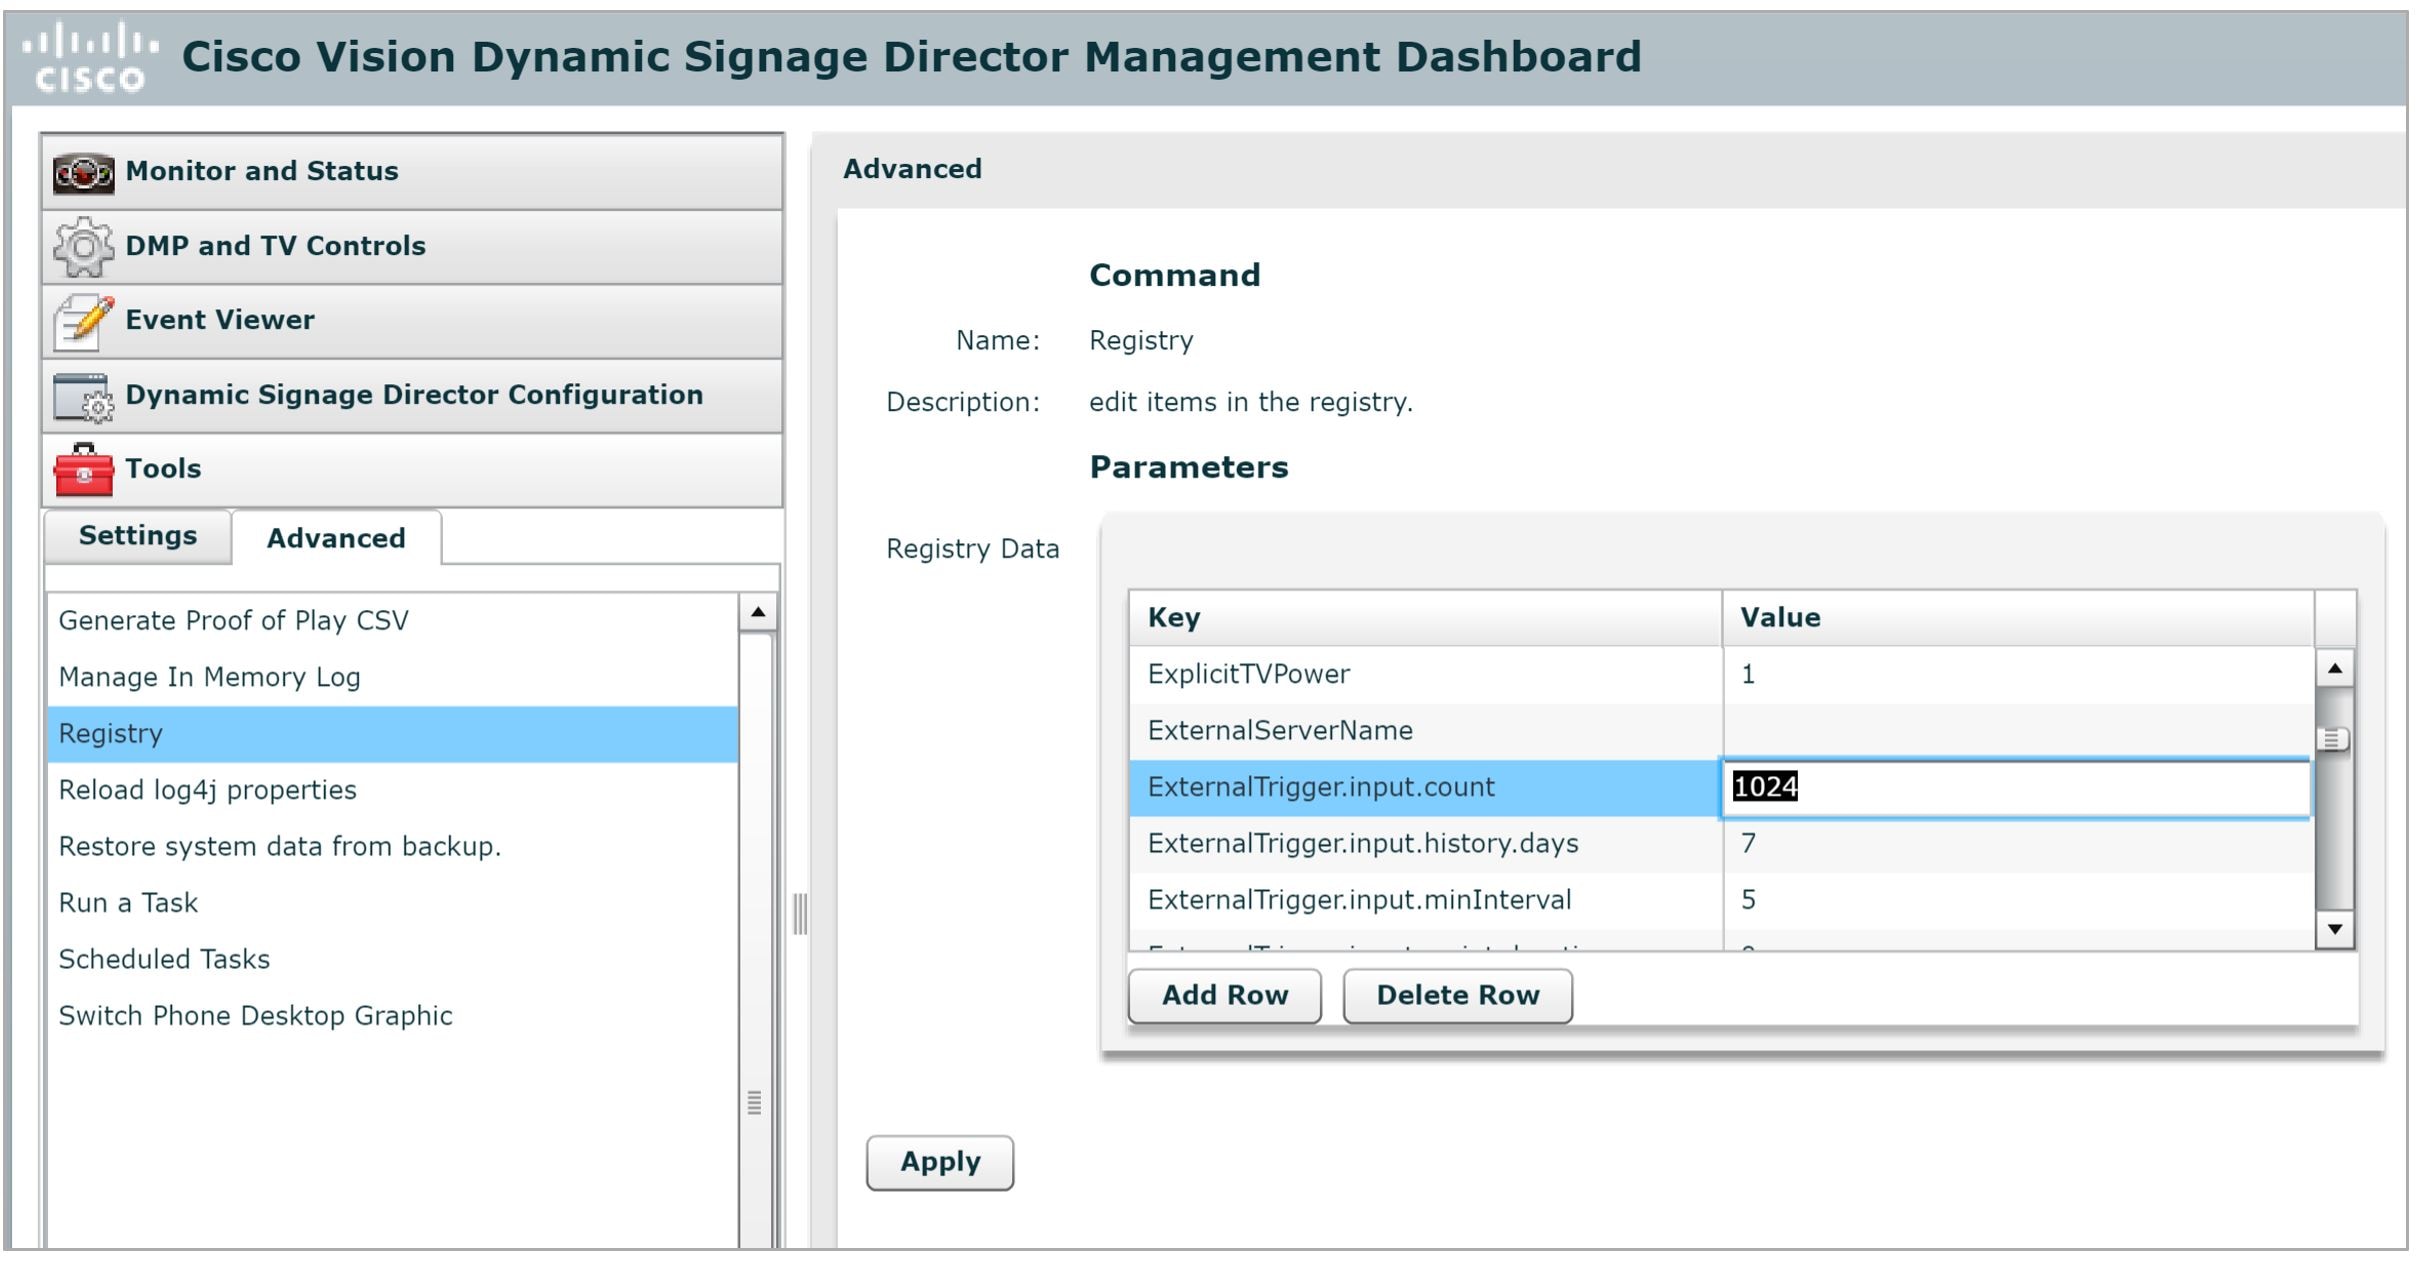
Task: Open Dynamic Signage Director Configuration section
Action: tap(412, 396)
